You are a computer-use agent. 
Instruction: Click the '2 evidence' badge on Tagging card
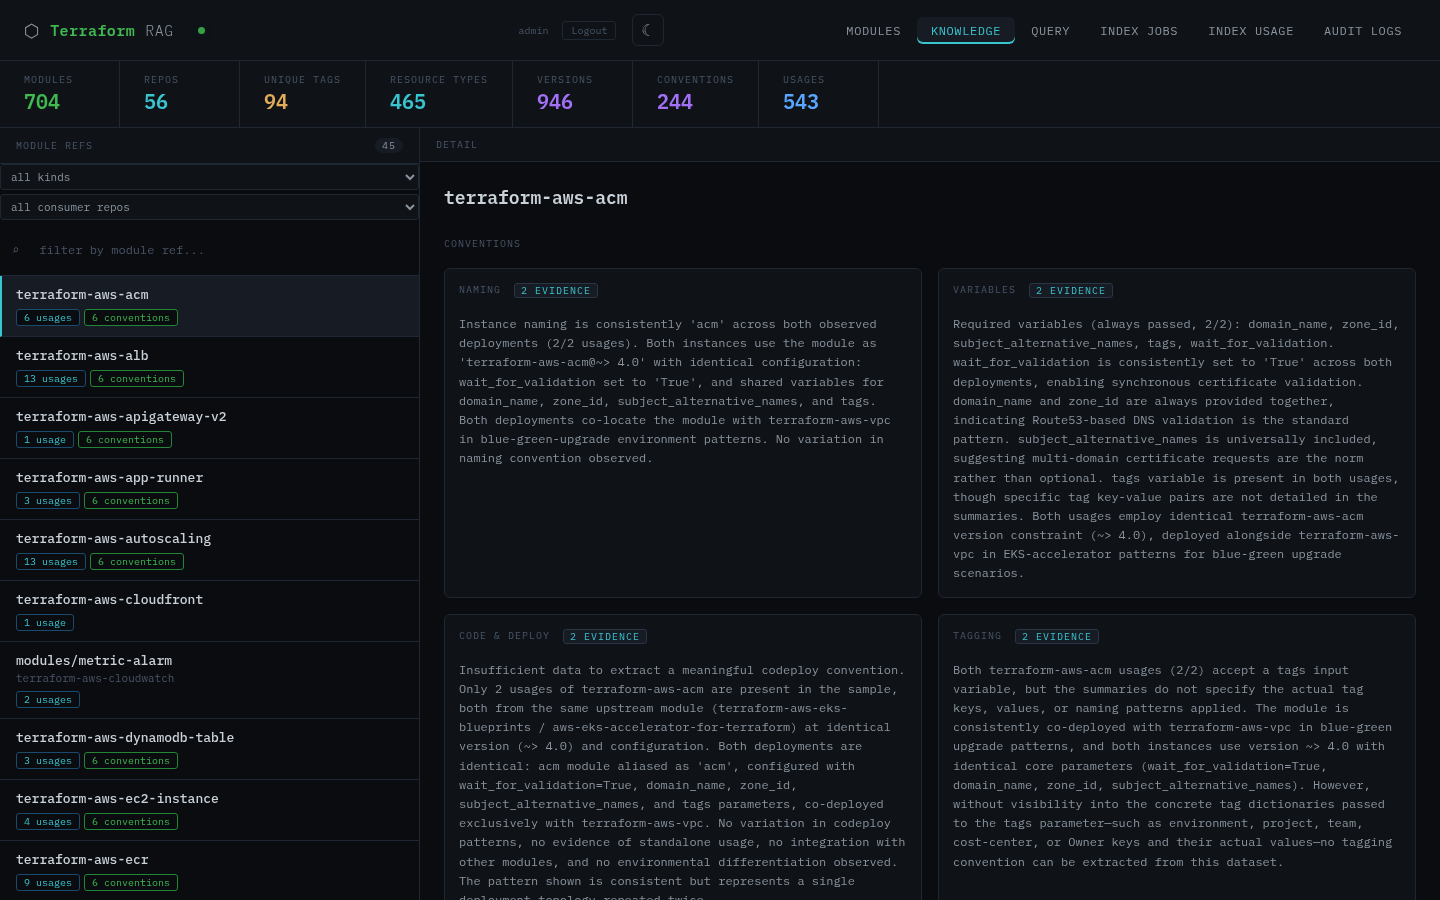coord(1057,637)
